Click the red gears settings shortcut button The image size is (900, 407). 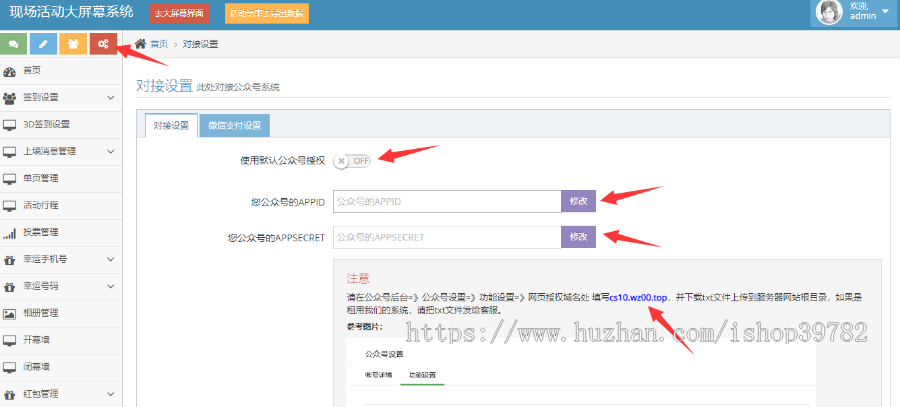(102, 44)
